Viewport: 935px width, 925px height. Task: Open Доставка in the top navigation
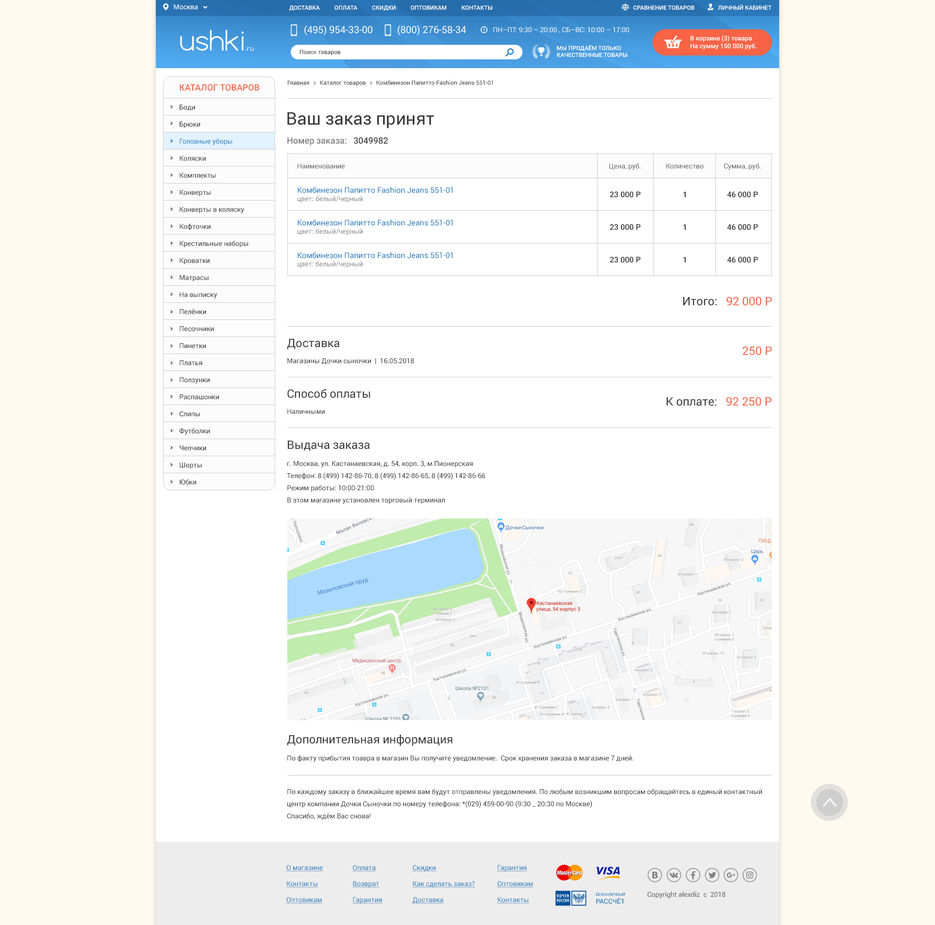[304, 8]
